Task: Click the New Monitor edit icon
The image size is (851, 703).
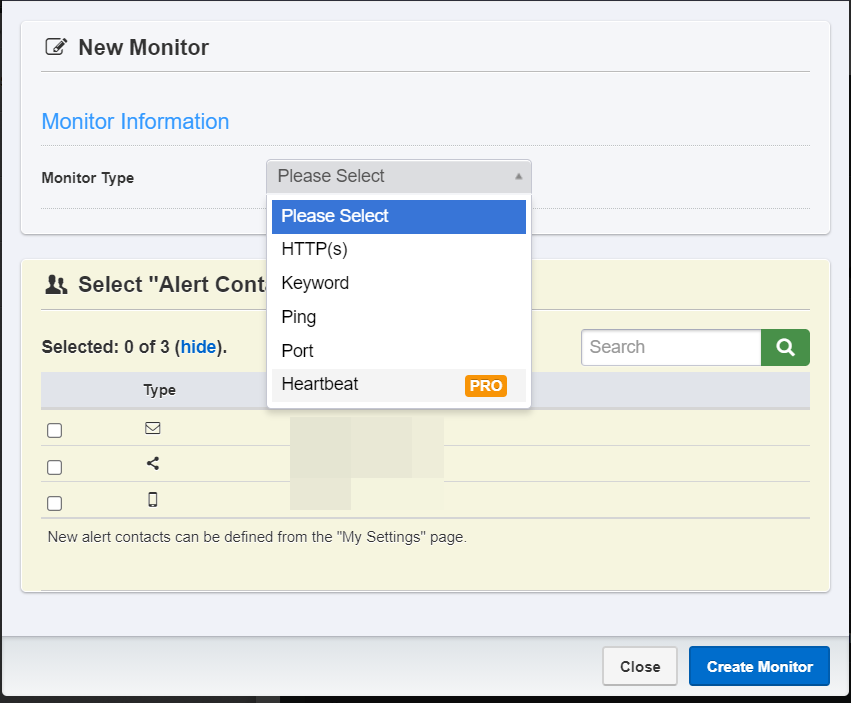Action: [56, 47]
